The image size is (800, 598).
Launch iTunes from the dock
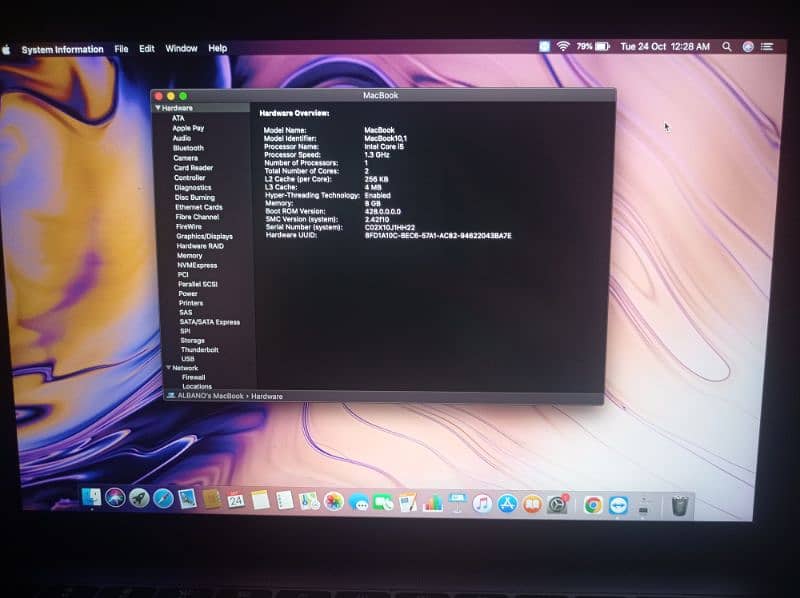coord(482,503)
